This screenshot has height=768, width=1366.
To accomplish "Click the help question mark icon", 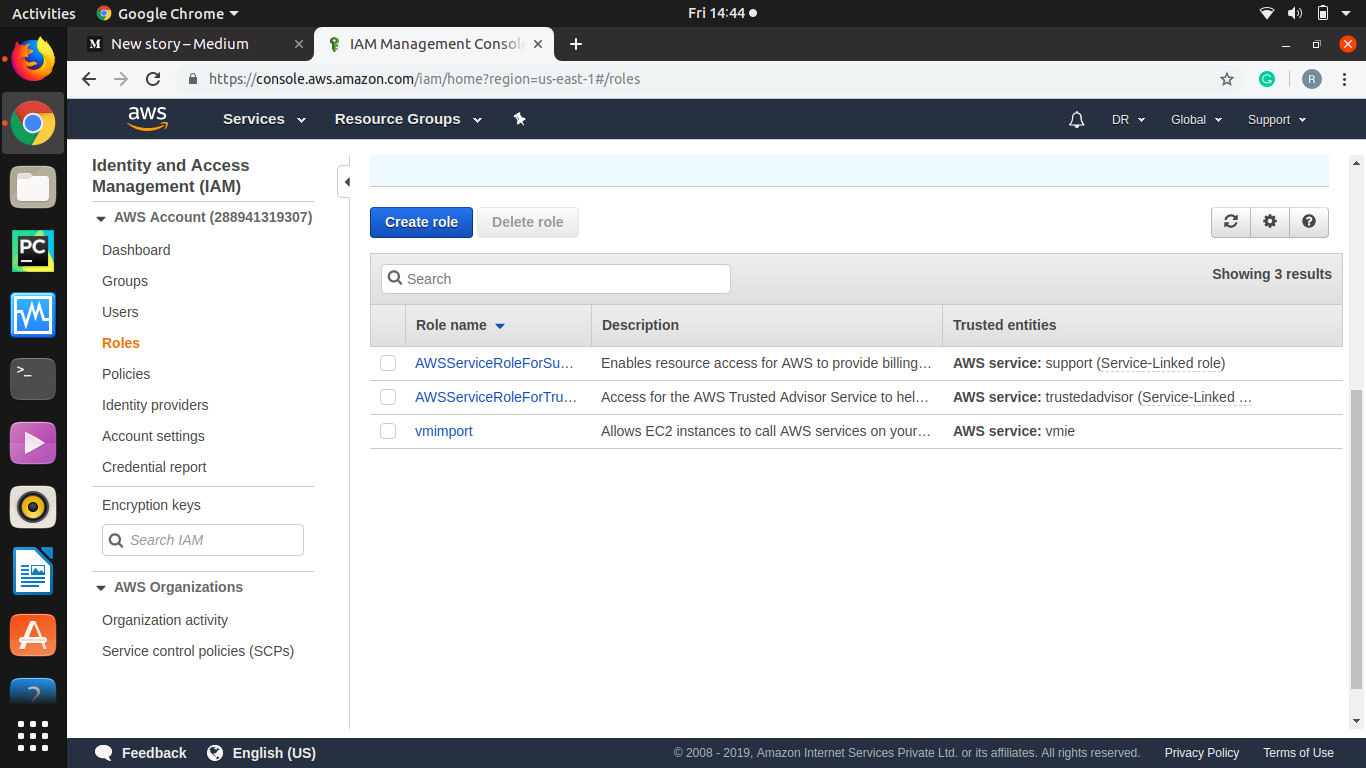I will click(1309, 222).
